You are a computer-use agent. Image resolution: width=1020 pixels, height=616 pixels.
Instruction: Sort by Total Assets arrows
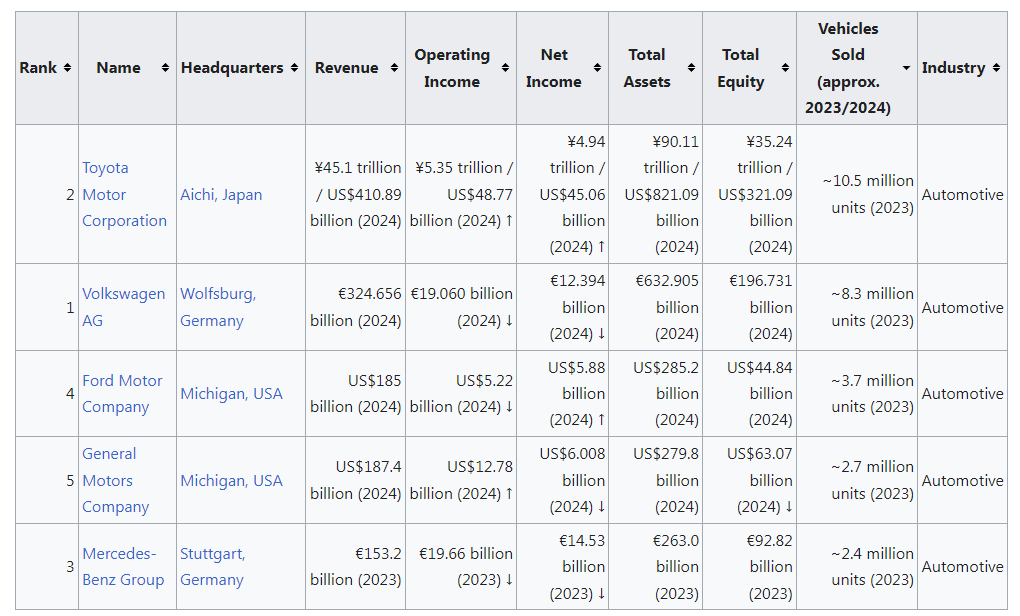(691, 68)
